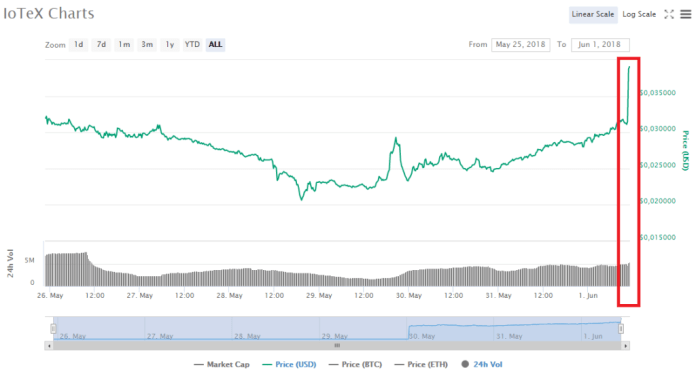
Task: Edit the From date field
Action: (x=520, y=44)
